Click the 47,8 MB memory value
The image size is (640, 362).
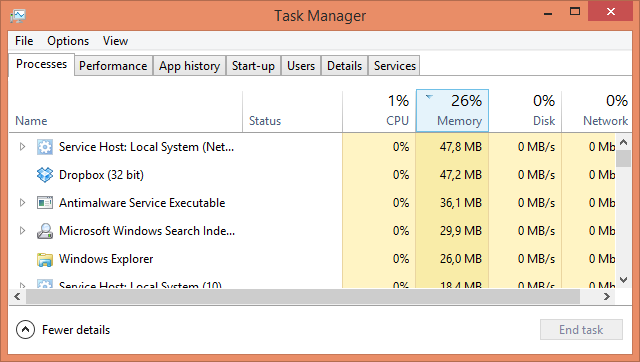click(x=461, y=147)
